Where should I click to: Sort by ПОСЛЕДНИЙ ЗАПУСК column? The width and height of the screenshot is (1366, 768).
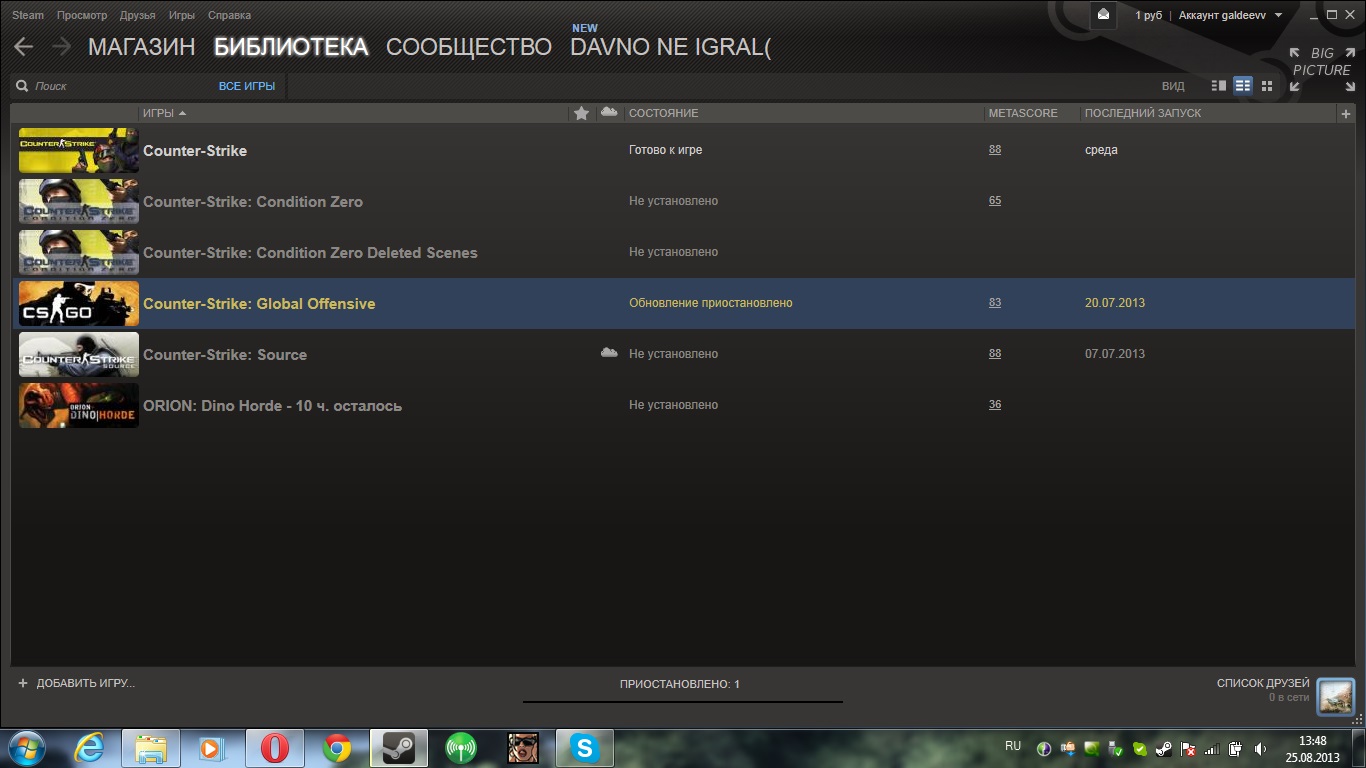click(x=1143, y=113)
